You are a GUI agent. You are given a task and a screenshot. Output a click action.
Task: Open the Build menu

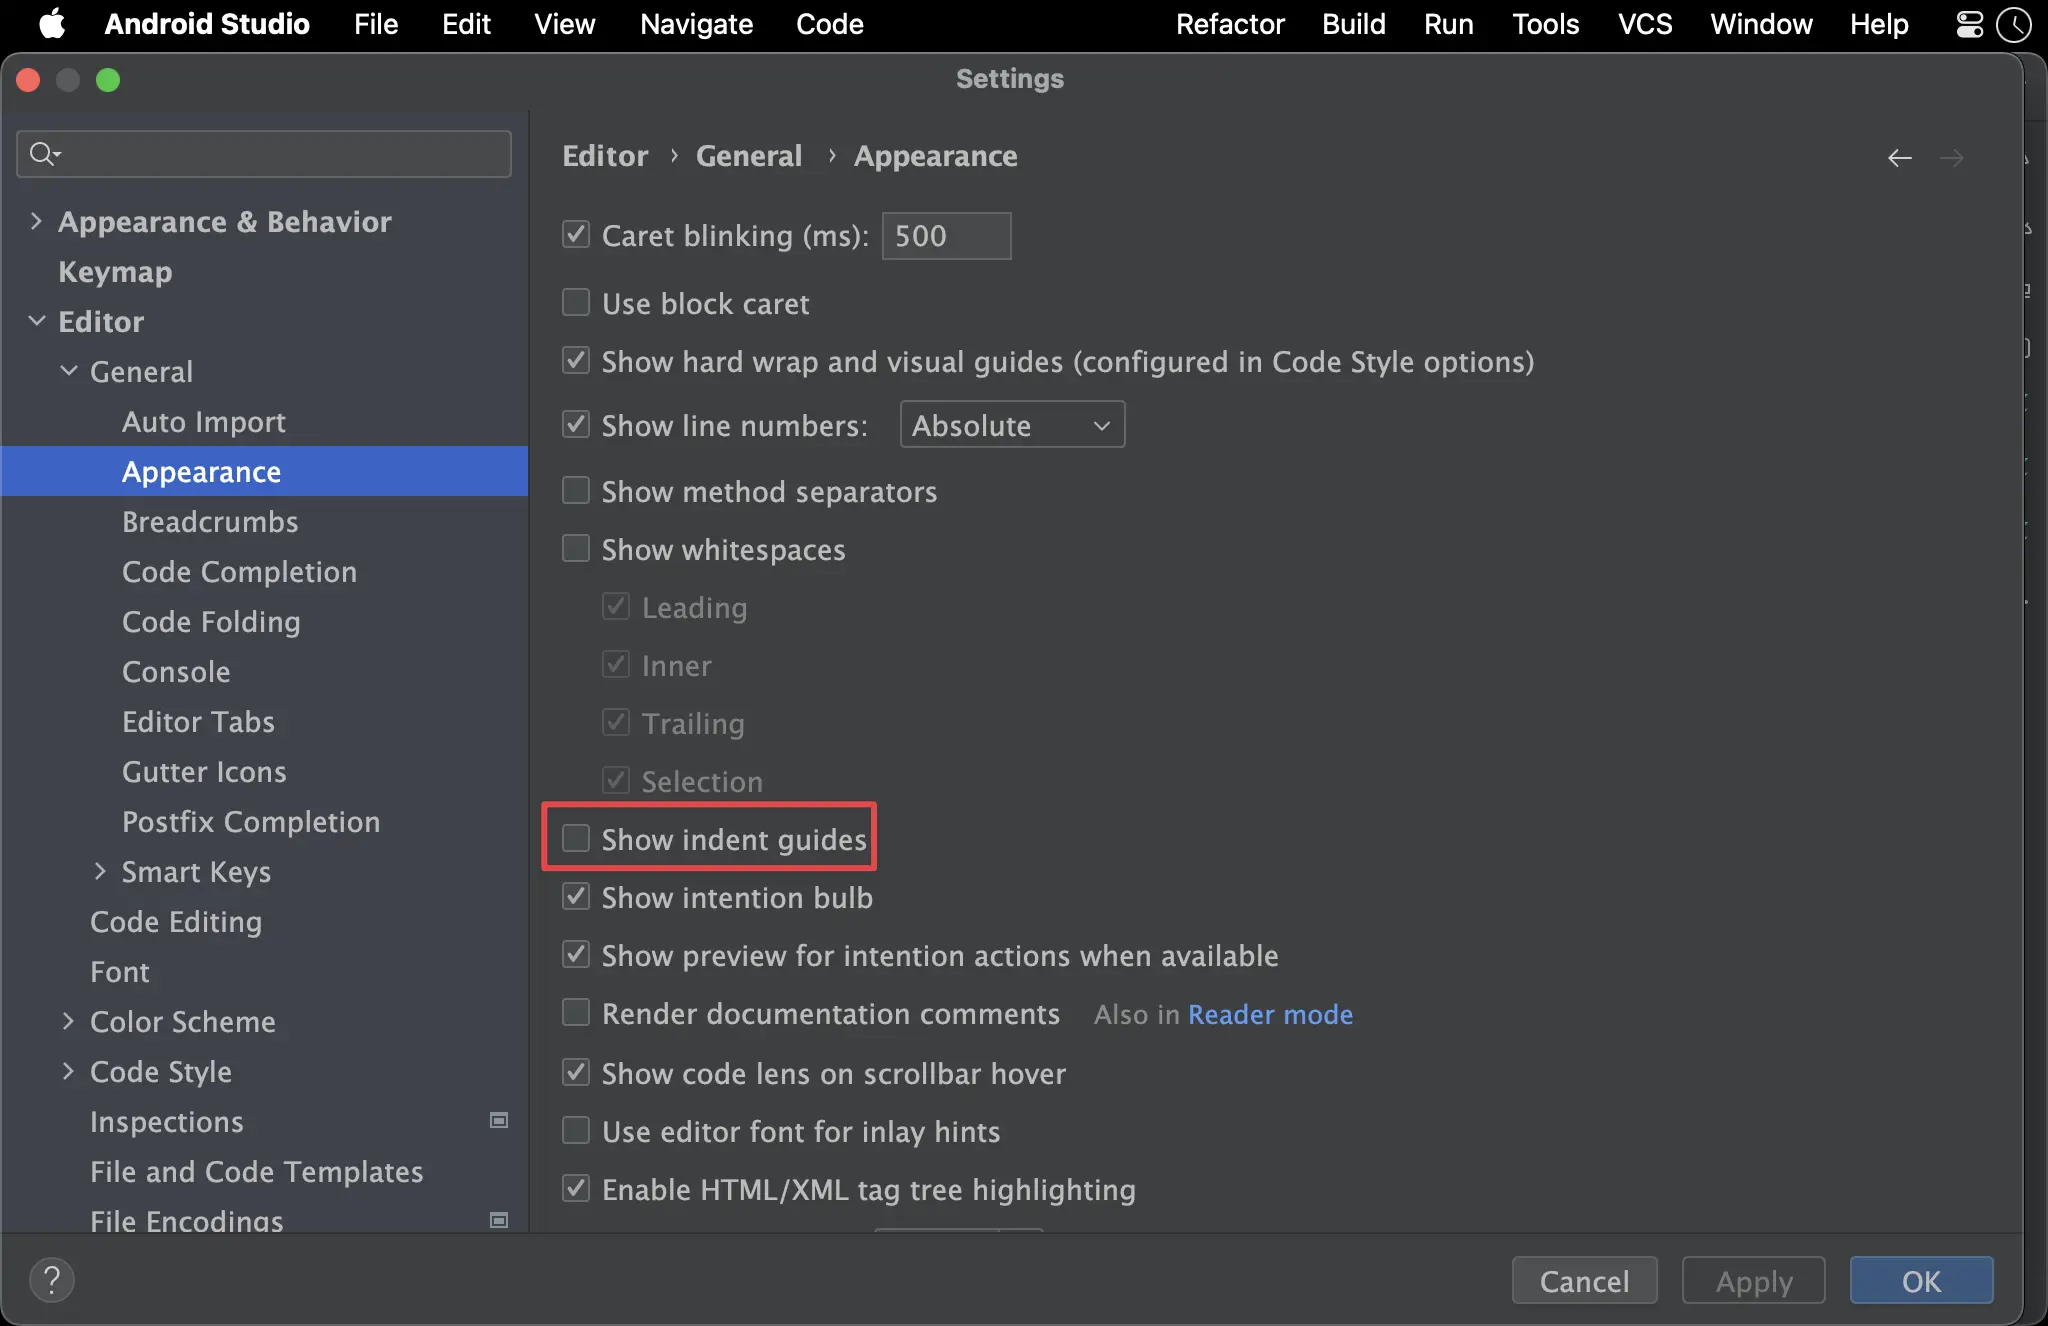coord(1354,24)
